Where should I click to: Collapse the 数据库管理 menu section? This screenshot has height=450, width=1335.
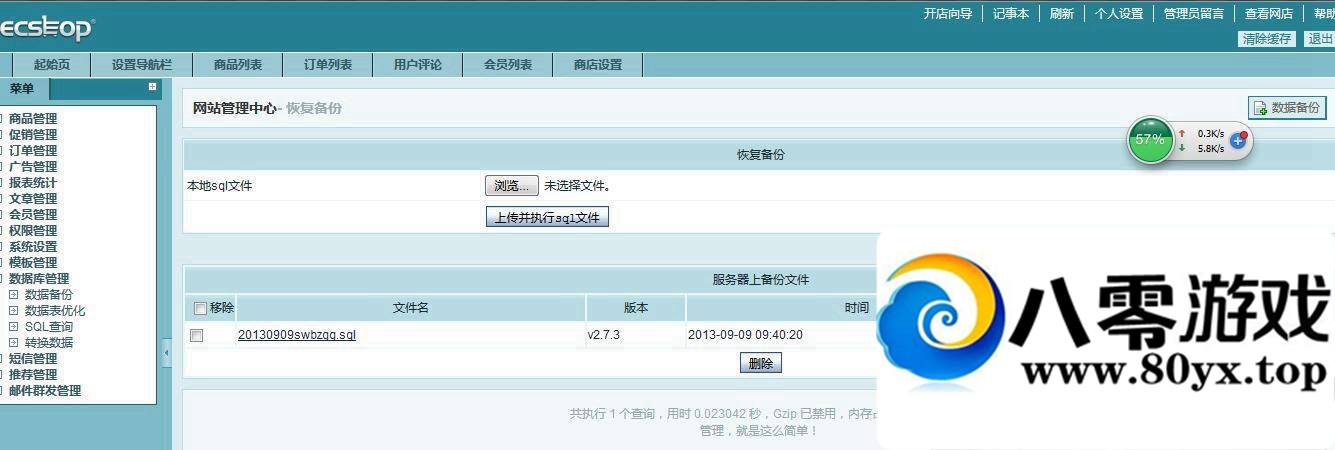(x=39, y=279)
